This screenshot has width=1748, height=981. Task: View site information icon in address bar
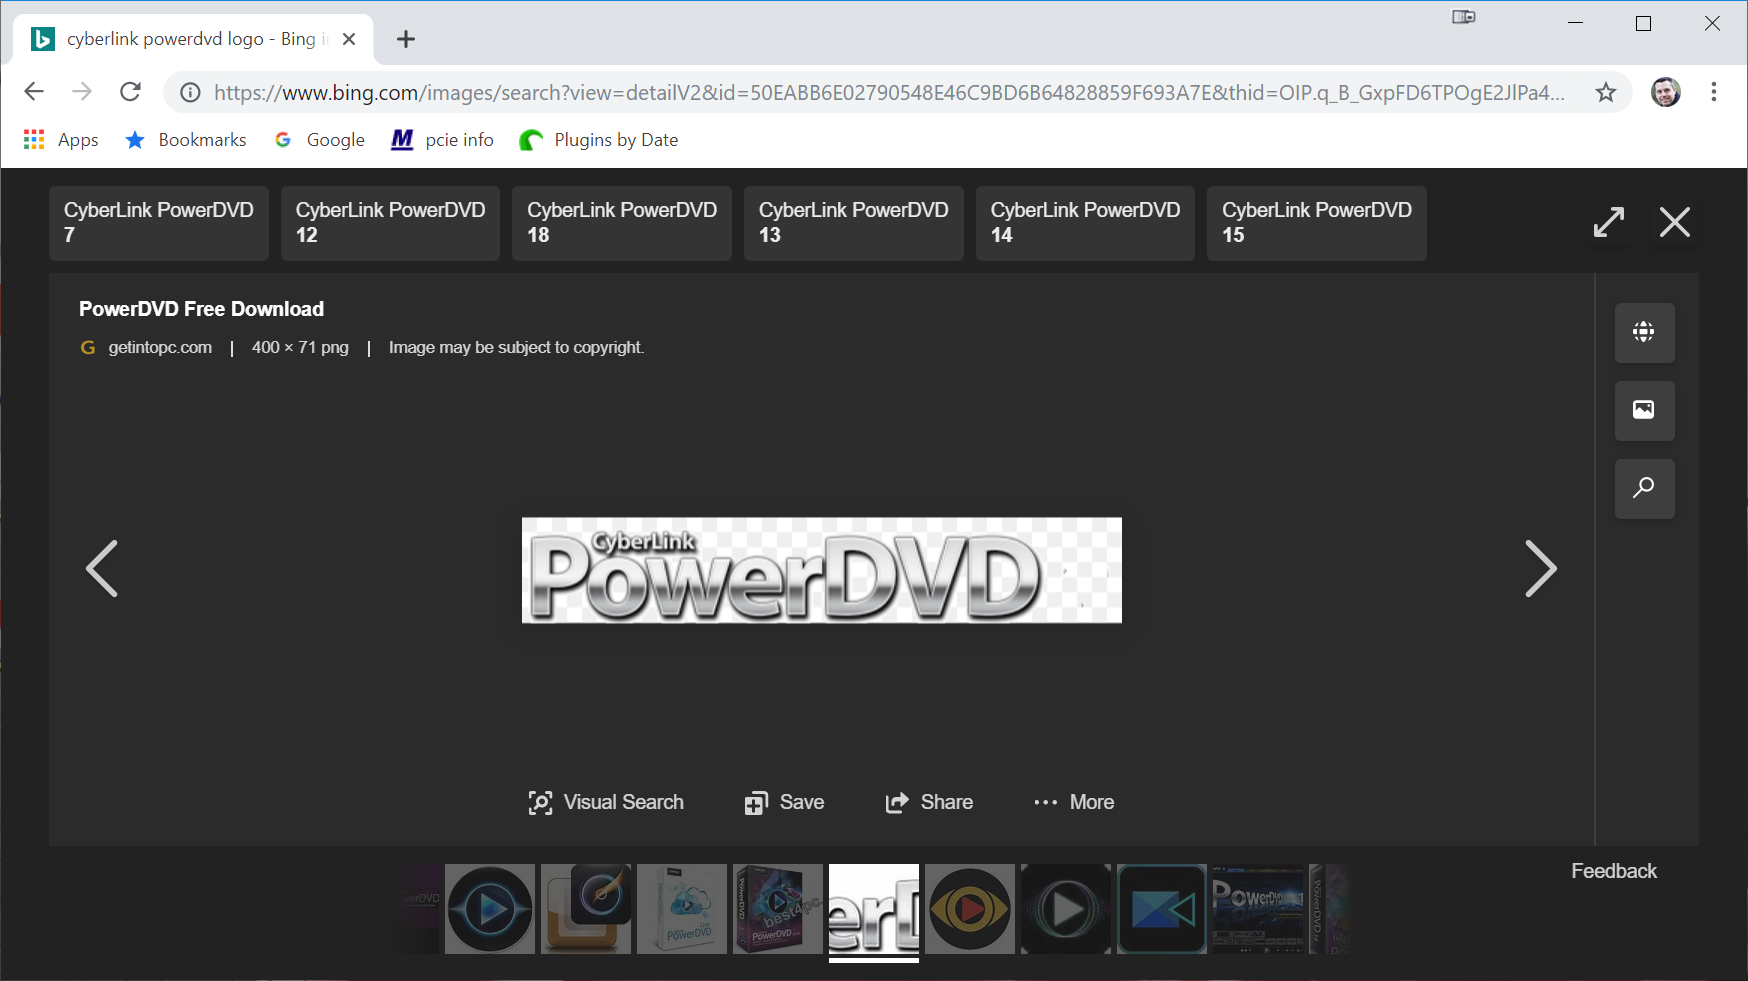coord(190,93)
